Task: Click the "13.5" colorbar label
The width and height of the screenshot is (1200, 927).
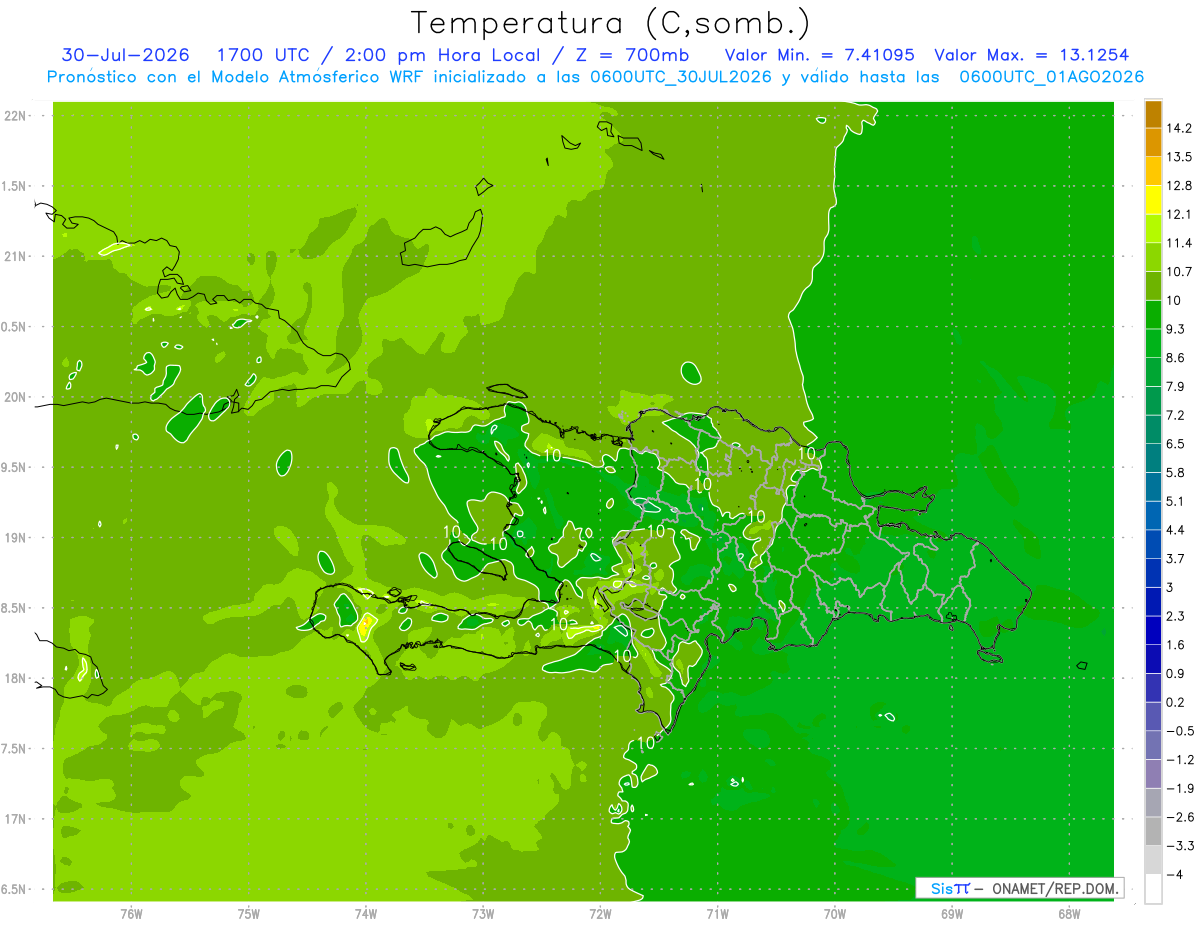Action: click(x=1179, y=157)
